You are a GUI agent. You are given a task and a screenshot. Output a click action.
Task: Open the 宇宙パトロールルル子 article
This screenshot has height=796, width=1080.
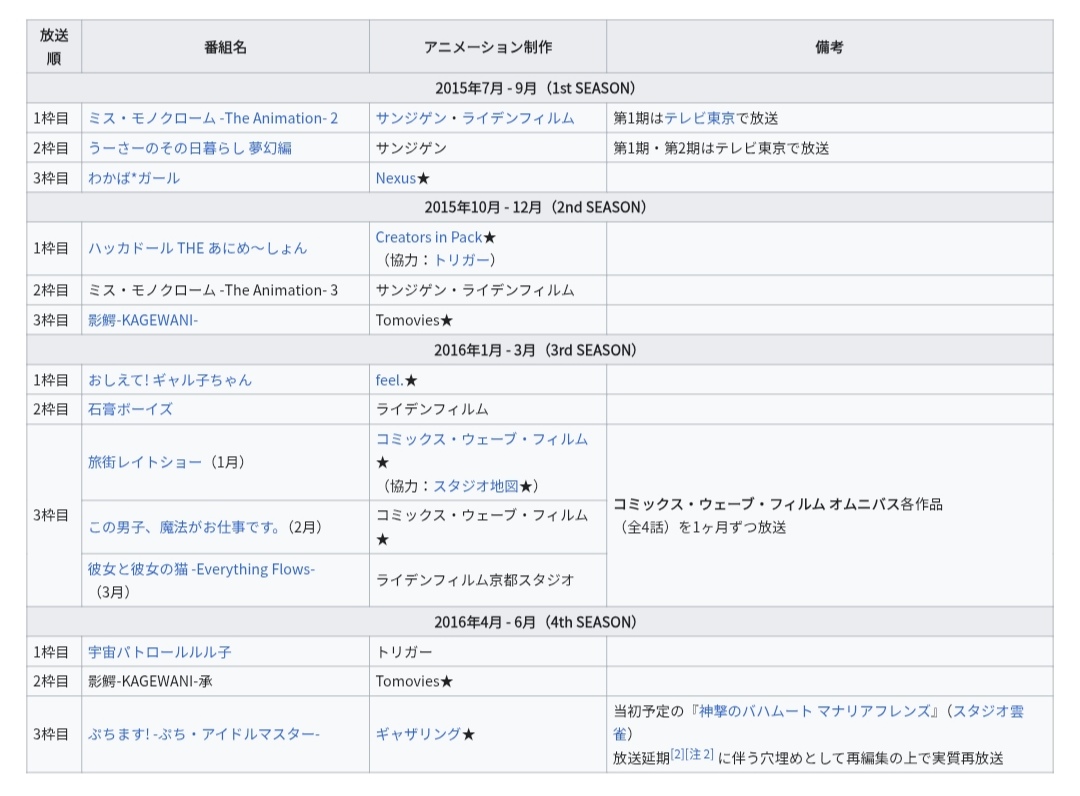tap(160, 652)
